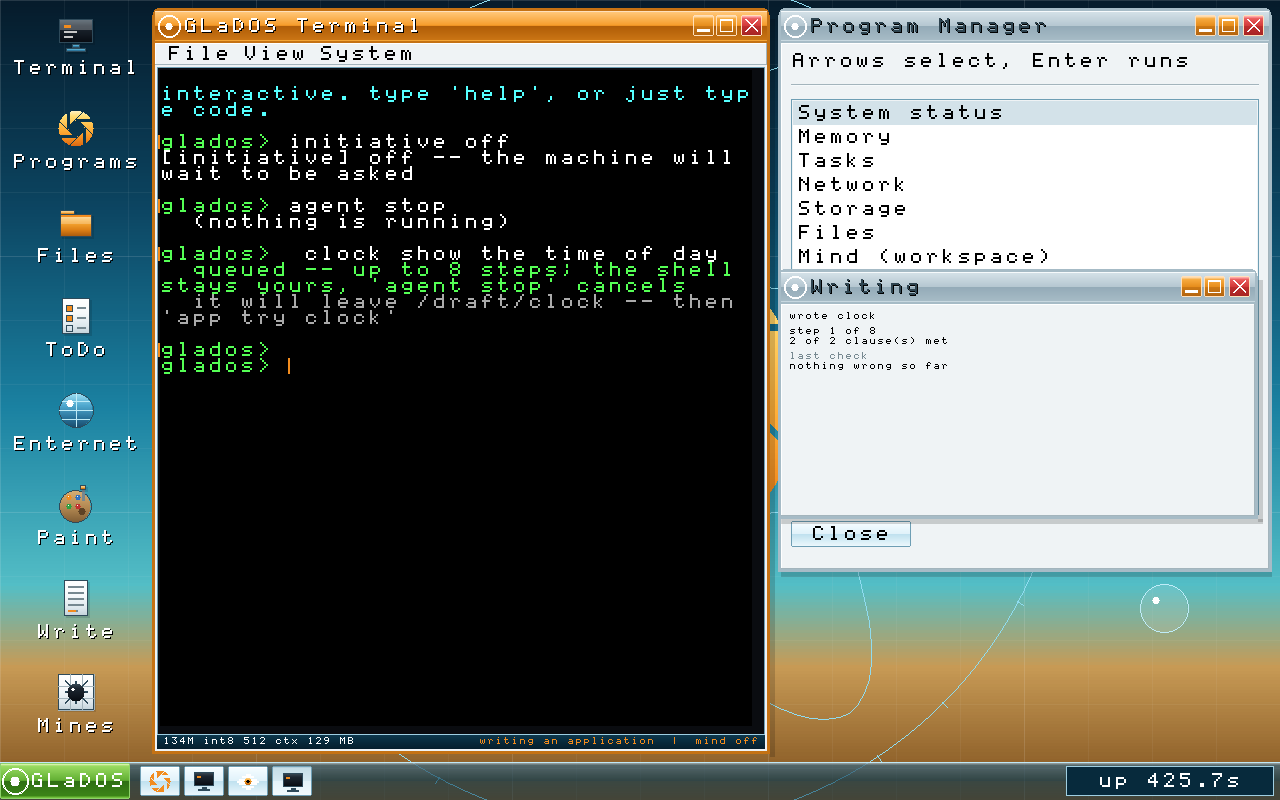Click the Close button in Program Manager
The width and height of the screenshot is (1280, 800).
[x=850, y=534]
